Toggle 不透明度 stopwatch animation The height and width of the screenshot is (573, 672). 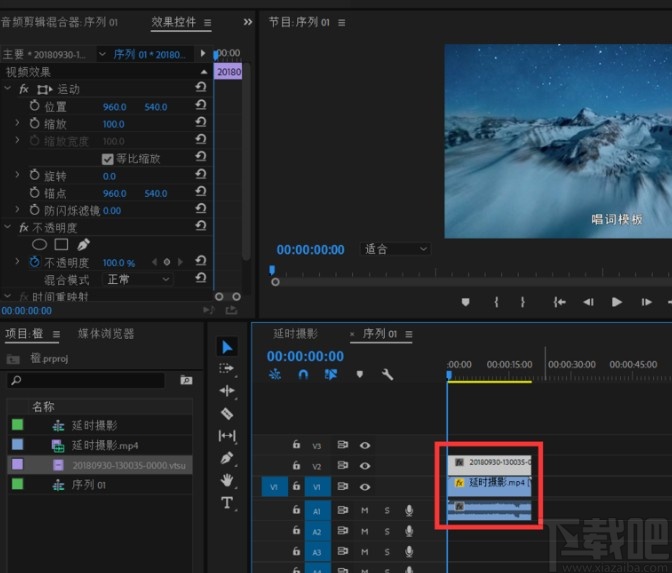(x=35, y=262)
